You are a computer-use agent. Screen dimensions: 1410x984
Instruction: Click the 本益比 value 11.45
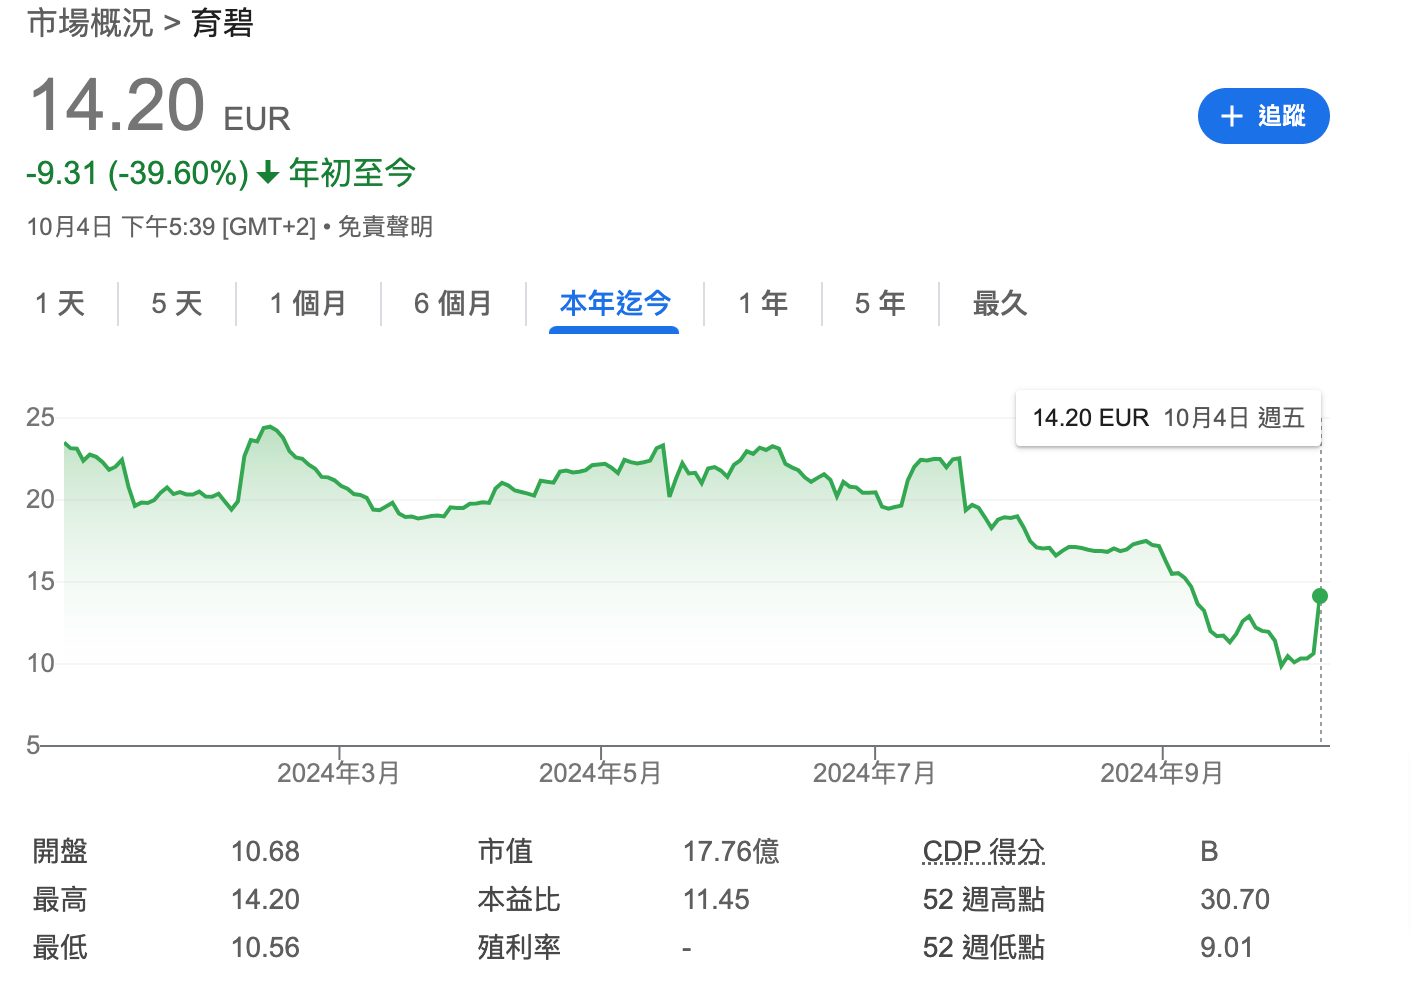716,900
